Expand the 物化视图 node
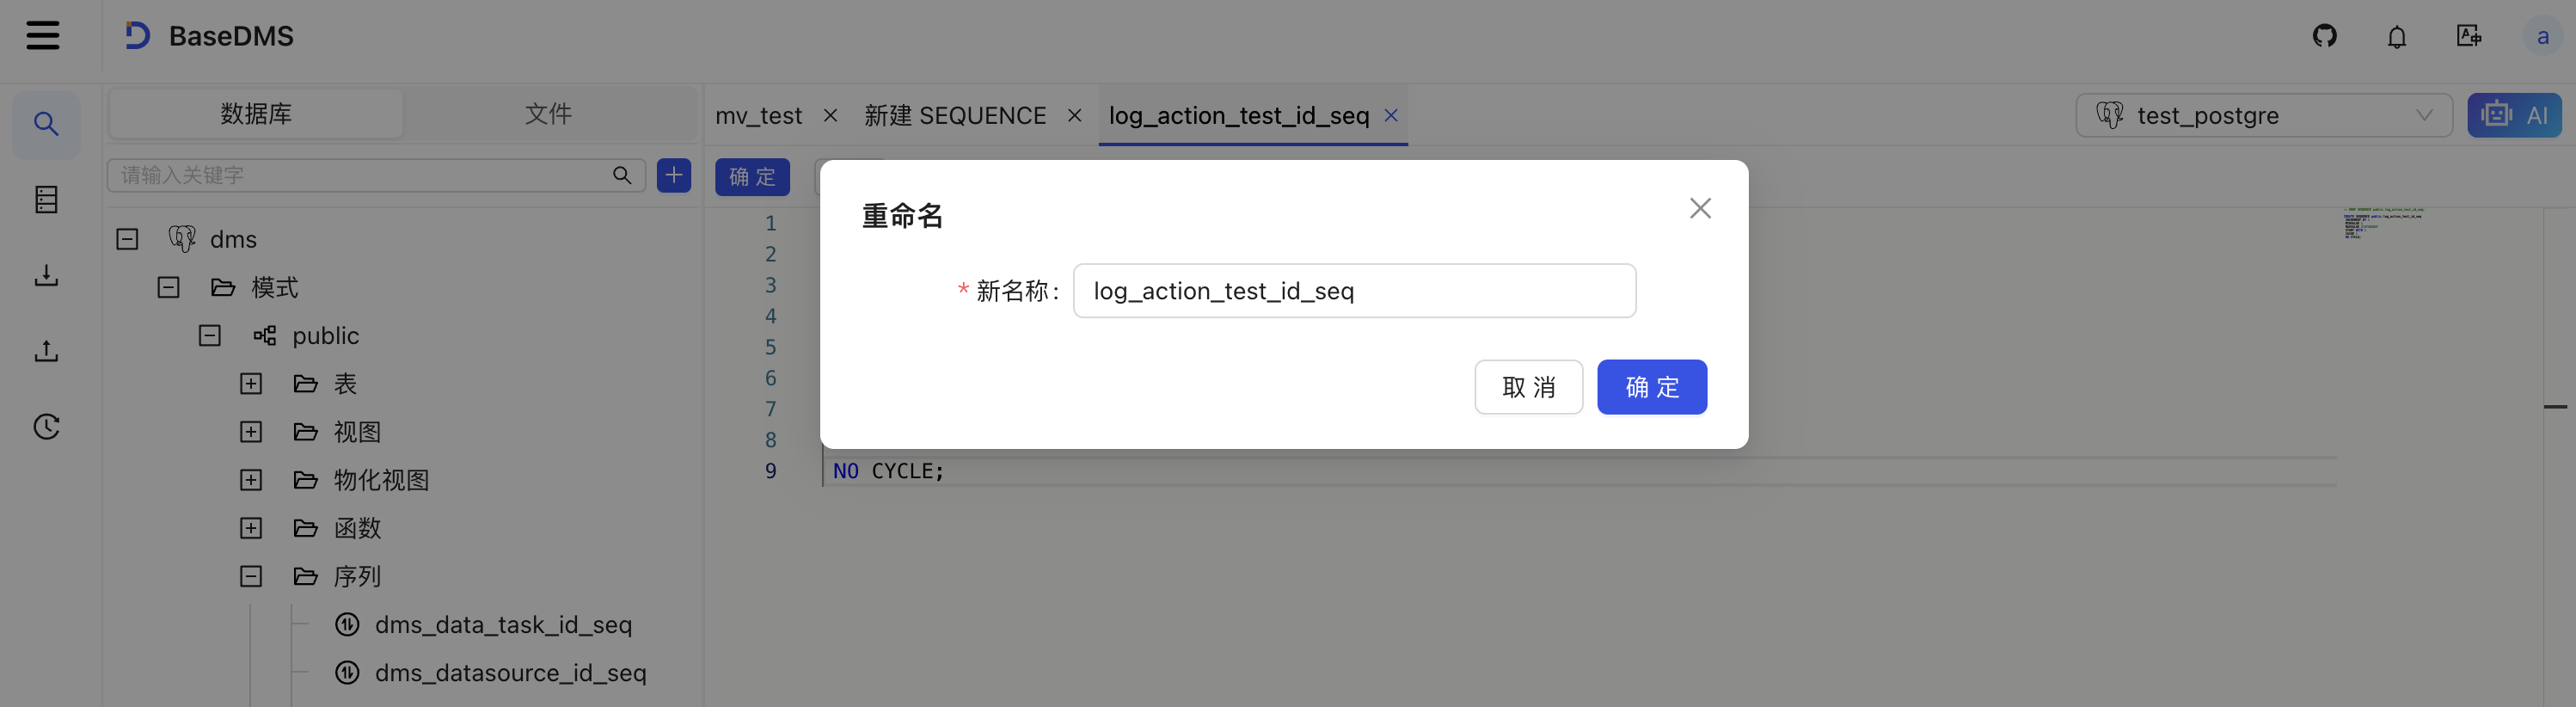The height and width of the screenshot is (707, 2576). pyautogui.click(x=251, y=480)
